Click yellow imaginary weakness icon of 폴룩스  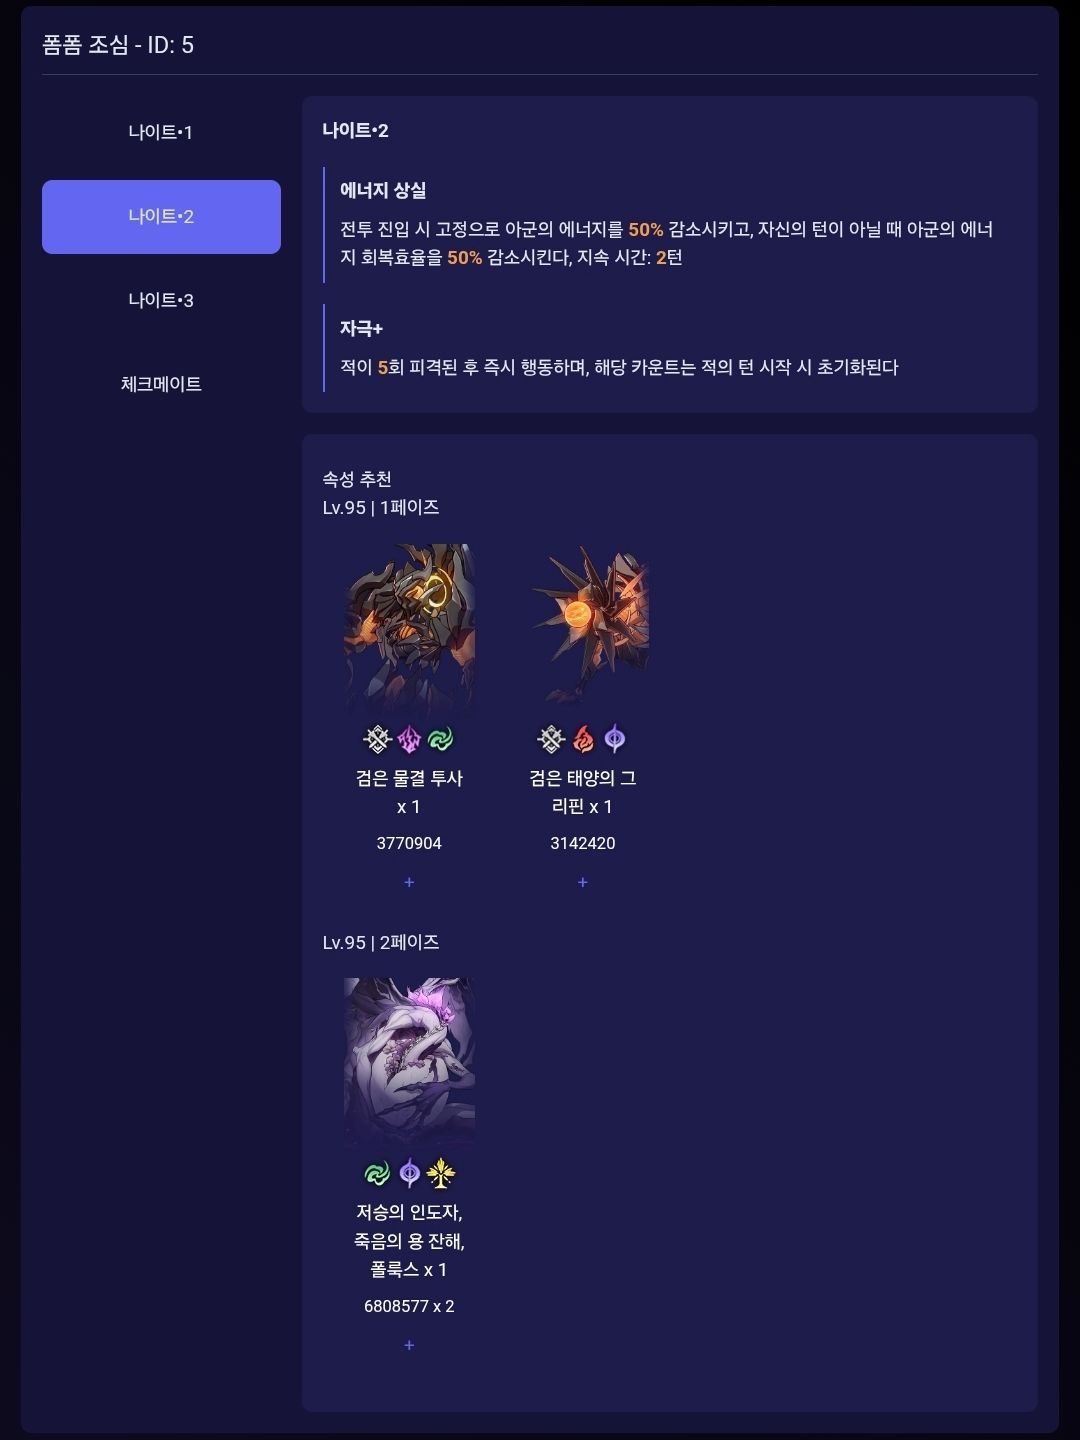coord(441,1174)
